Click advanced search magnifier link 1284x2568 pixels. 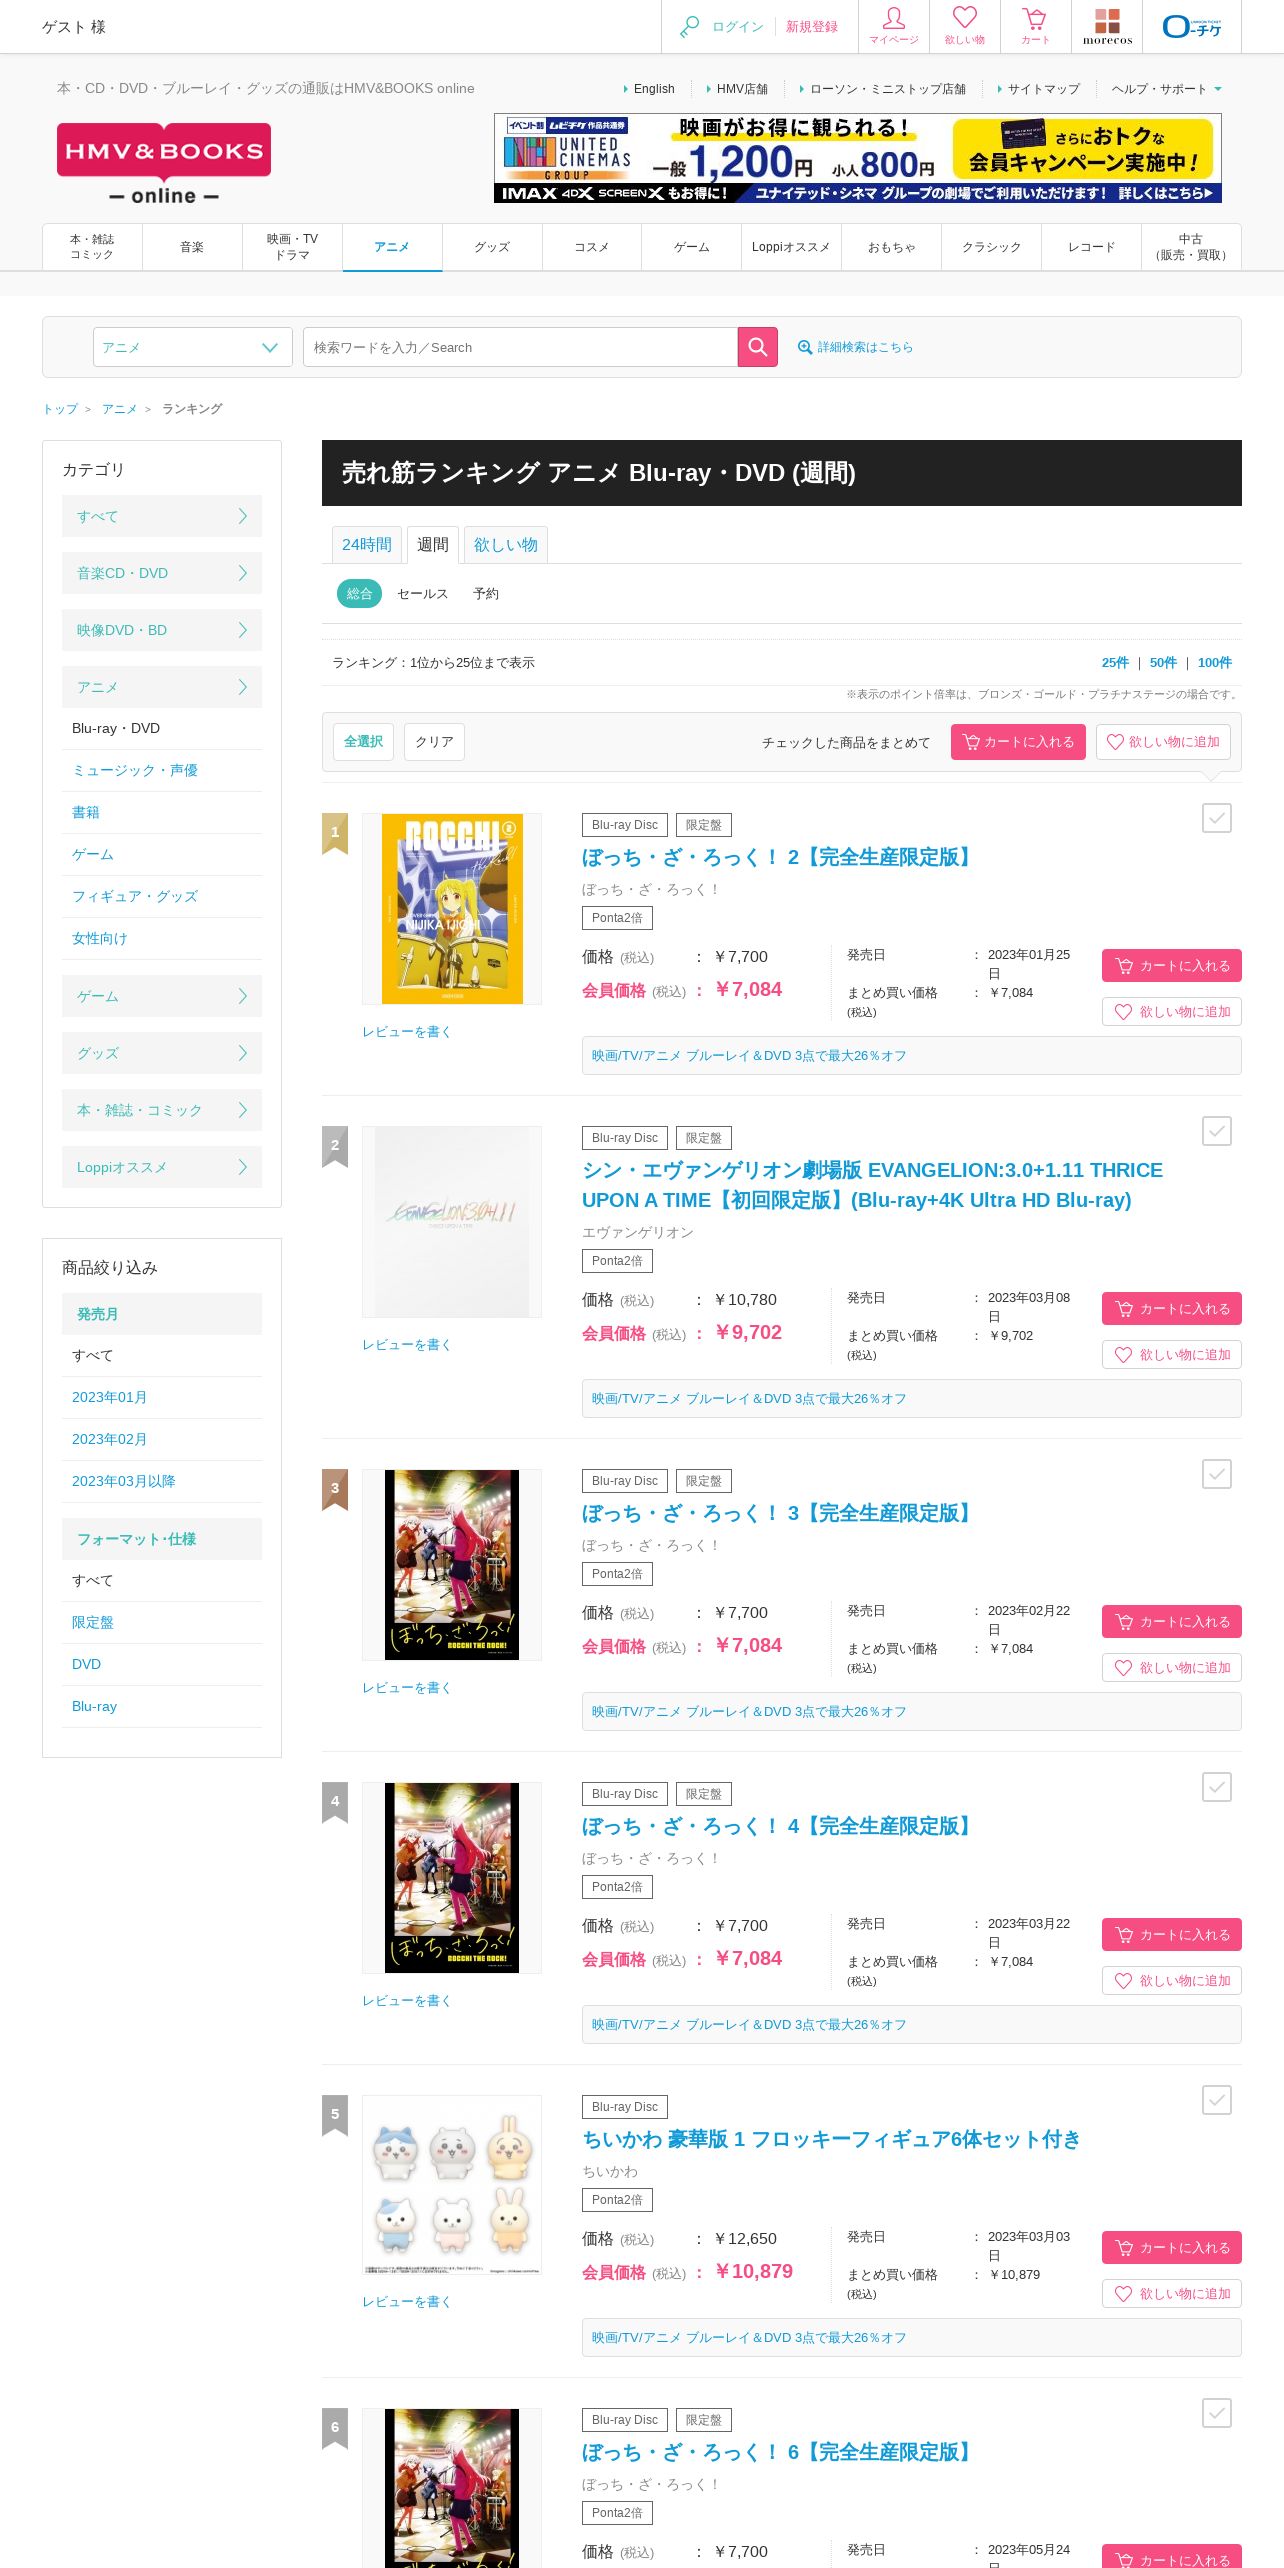(x=855, y=347)
